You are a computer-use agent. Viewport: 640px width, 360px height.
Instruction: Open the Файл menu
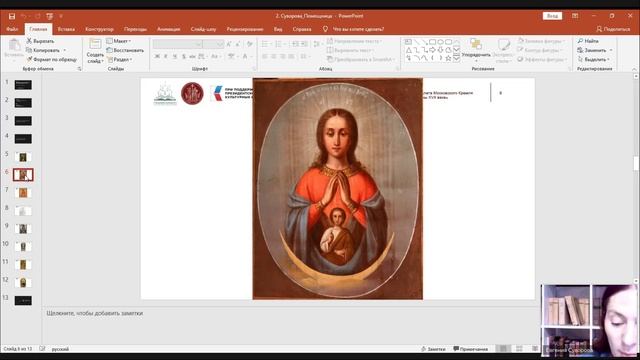coord(12,29)
